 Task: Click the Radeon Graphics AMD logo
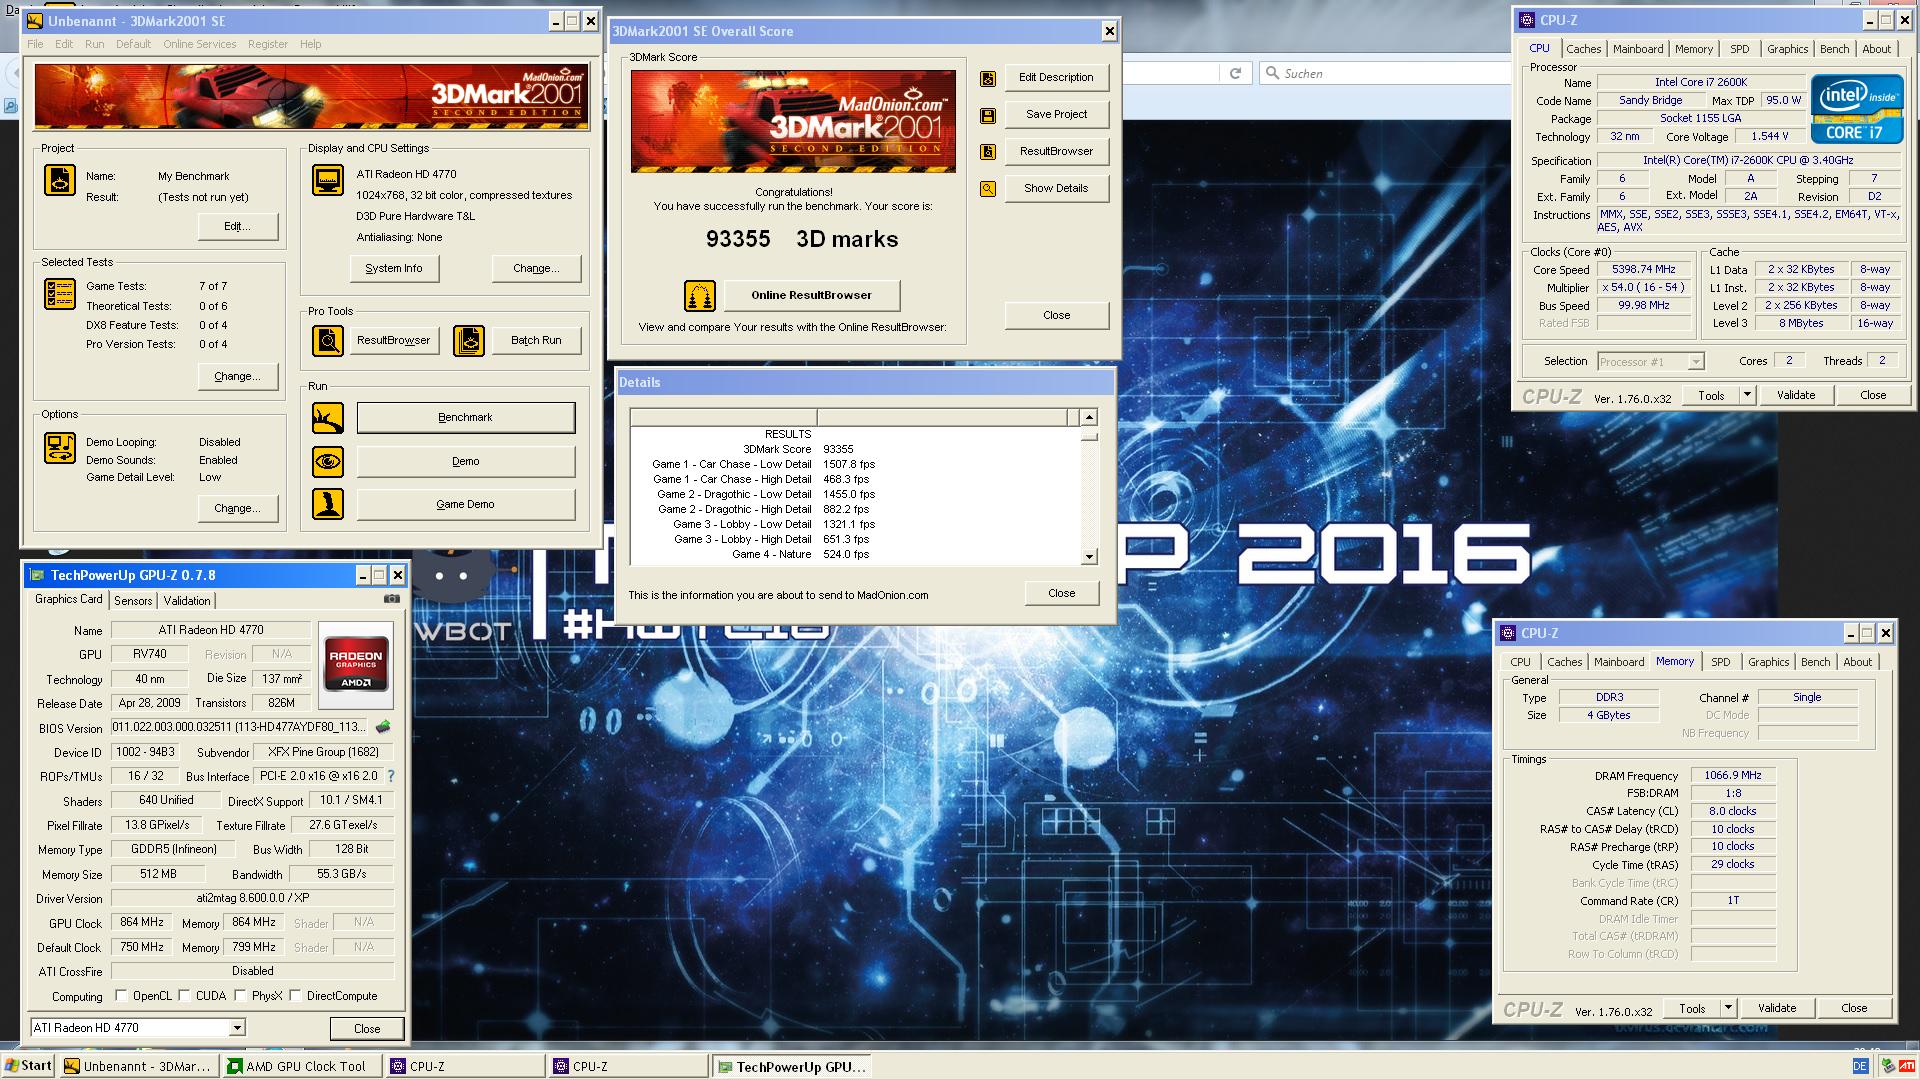point(356,666)
